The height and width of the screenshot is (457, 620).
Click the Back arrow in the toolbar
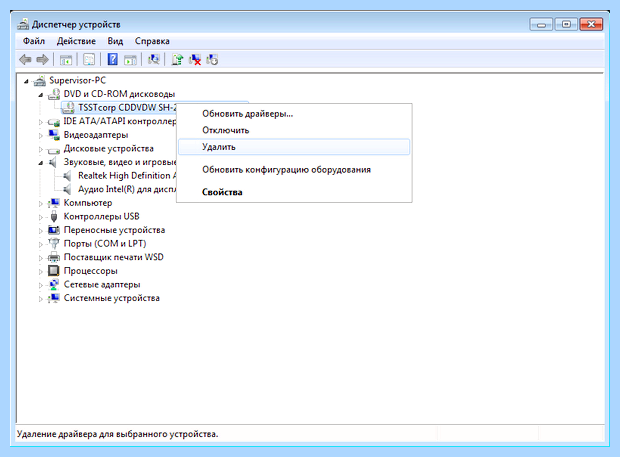[25, 60]
